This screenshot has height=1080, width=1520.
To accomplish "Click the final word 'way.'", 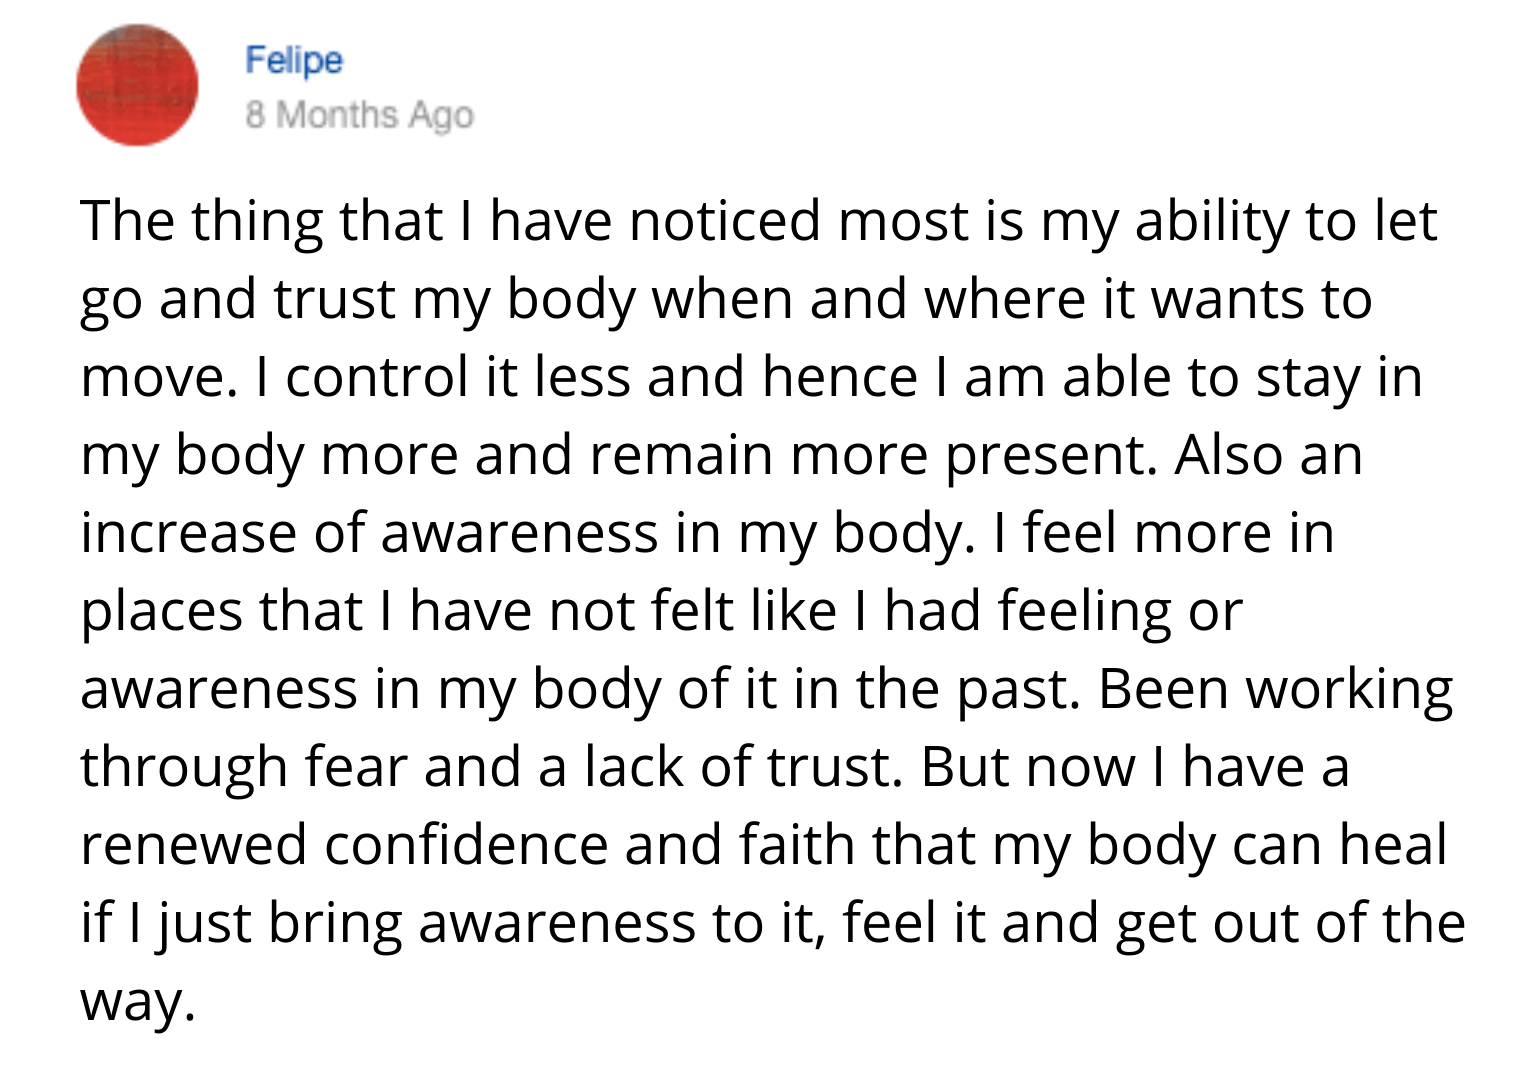I will pos(136,1001).
